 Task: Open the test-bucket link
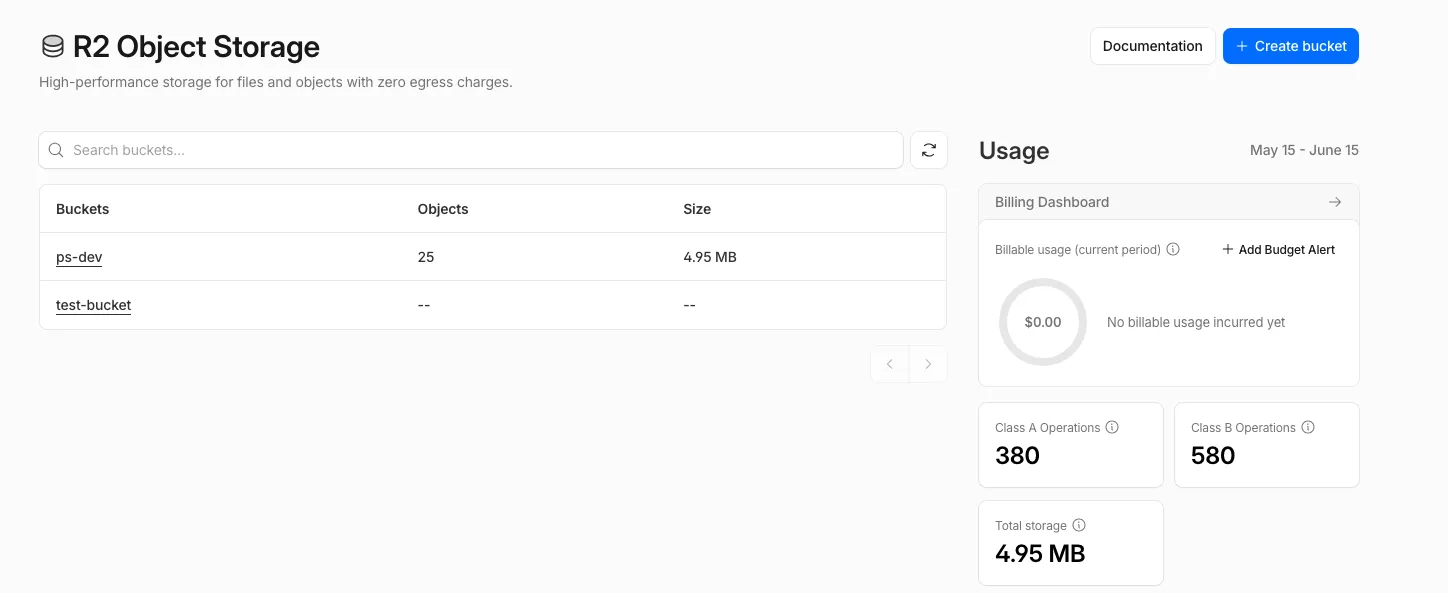click(x=94, y=305)
